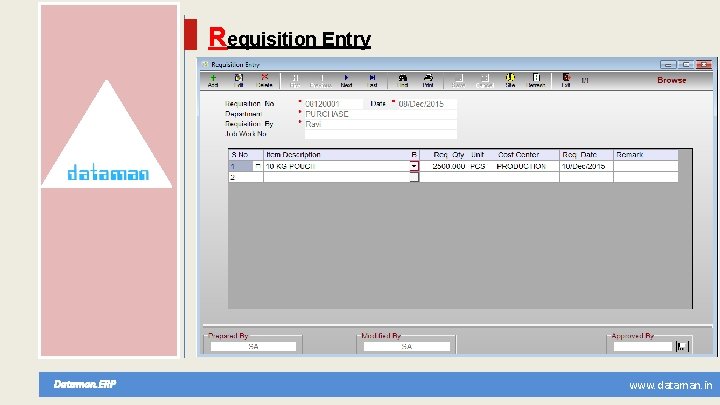Click the empty Job Work No field
The image size is (720, 405).
click(381, 134)
